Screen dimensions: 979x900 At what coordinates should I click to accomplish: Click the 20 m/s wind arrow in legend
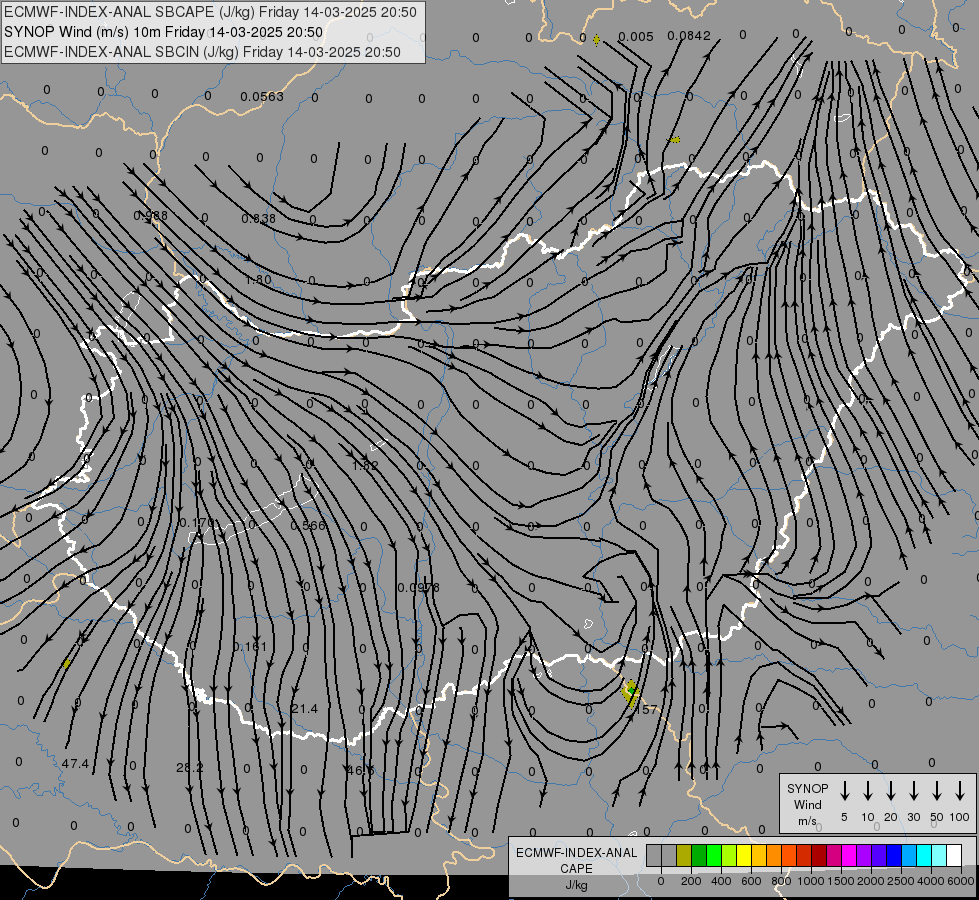pos(891,791)
